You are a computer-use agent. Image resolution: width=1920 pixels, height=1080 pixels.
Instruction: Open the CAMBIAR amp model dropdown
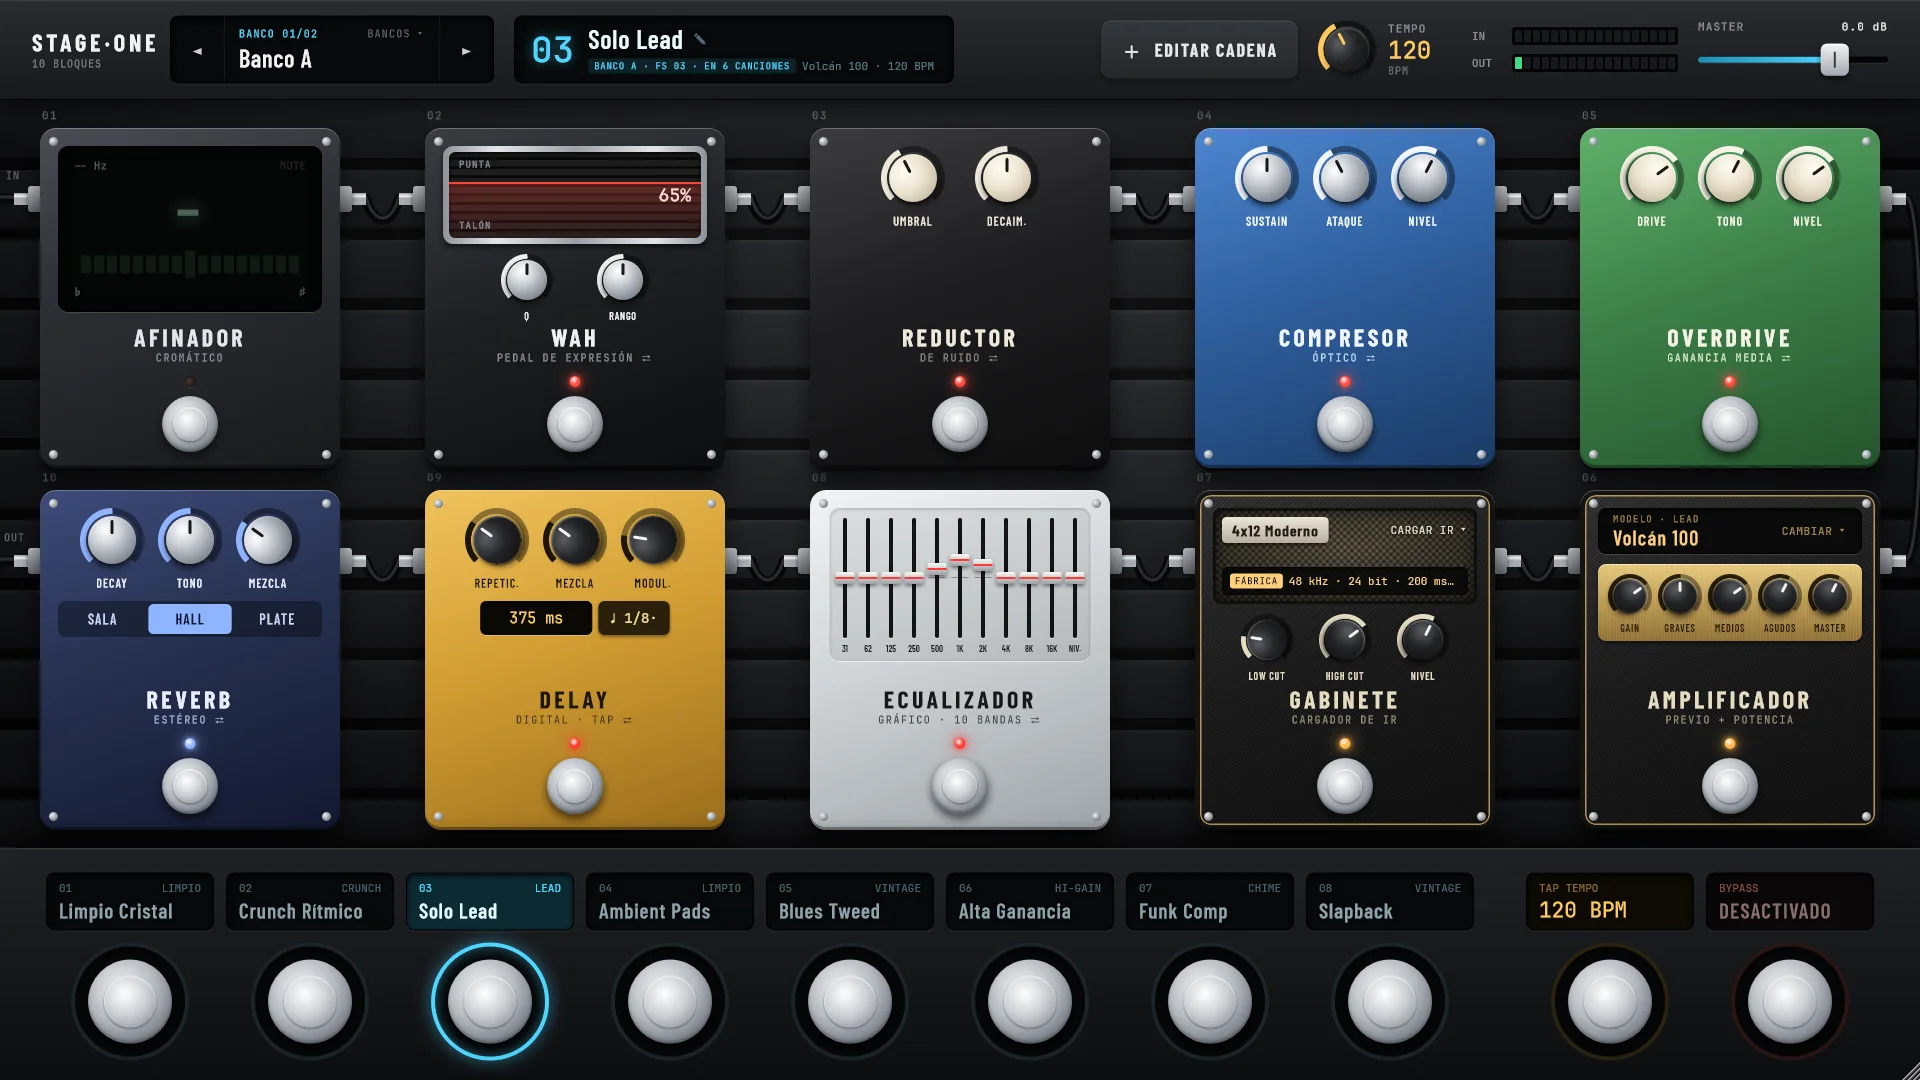(x=1813, y=531)
